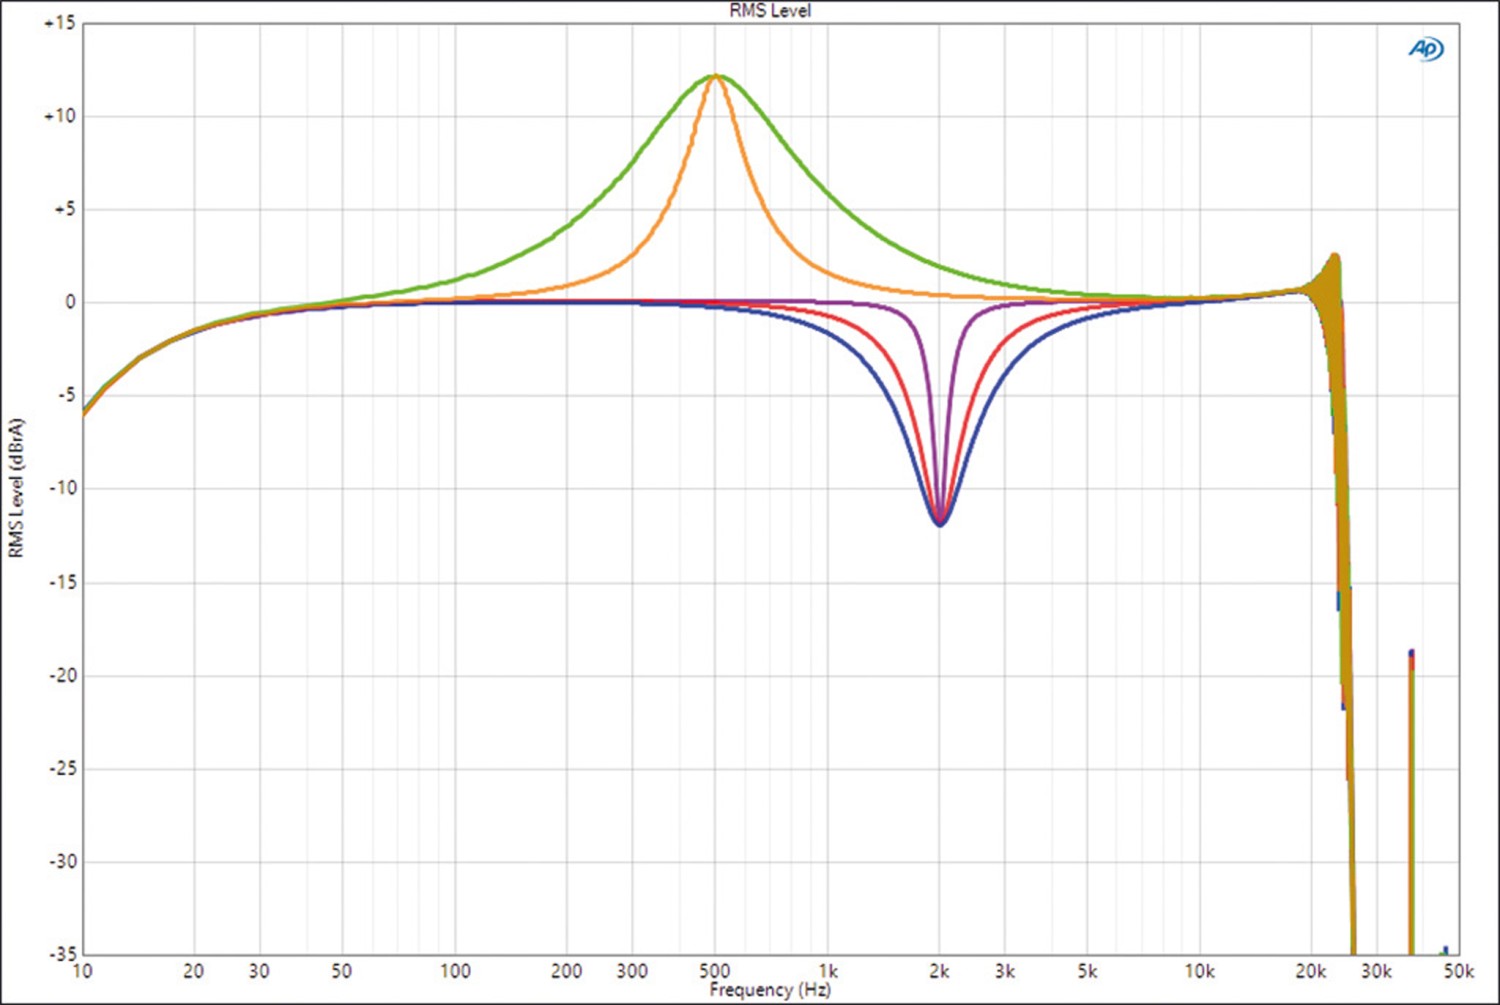Click the AP logo in the chart corner
Image resolution: width=1500 pixels, height=1005 pixels.
(1426, 49)
